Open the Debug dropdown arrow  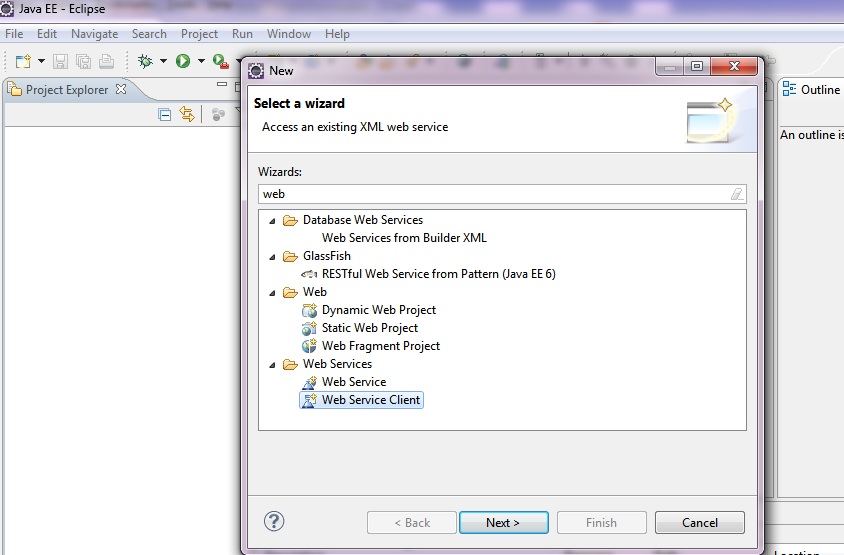[x=163, y=61]
